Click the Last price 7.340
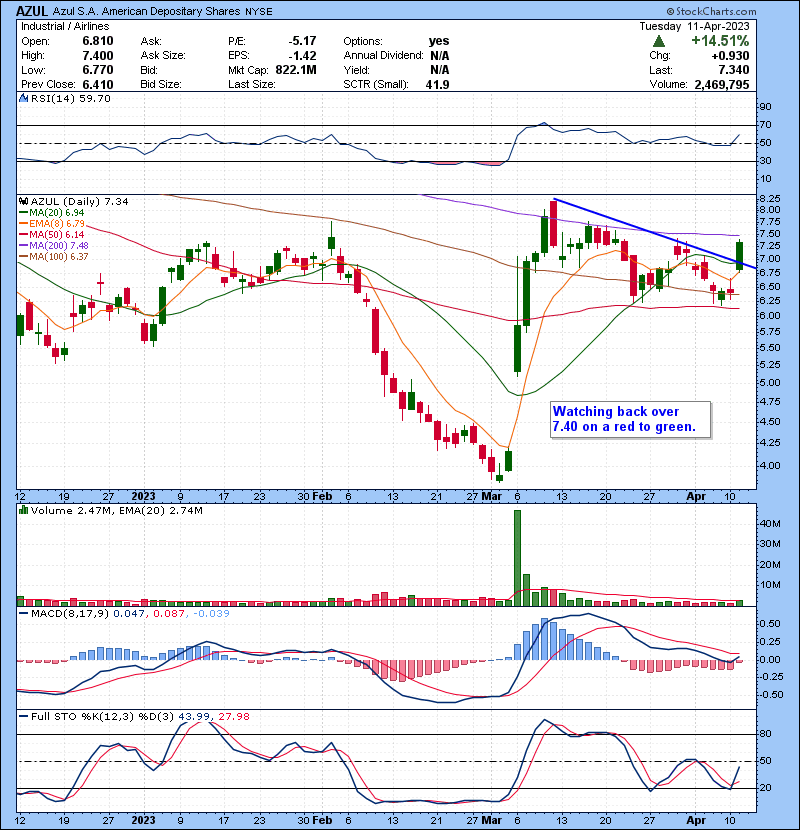 (x=734, y=70)
